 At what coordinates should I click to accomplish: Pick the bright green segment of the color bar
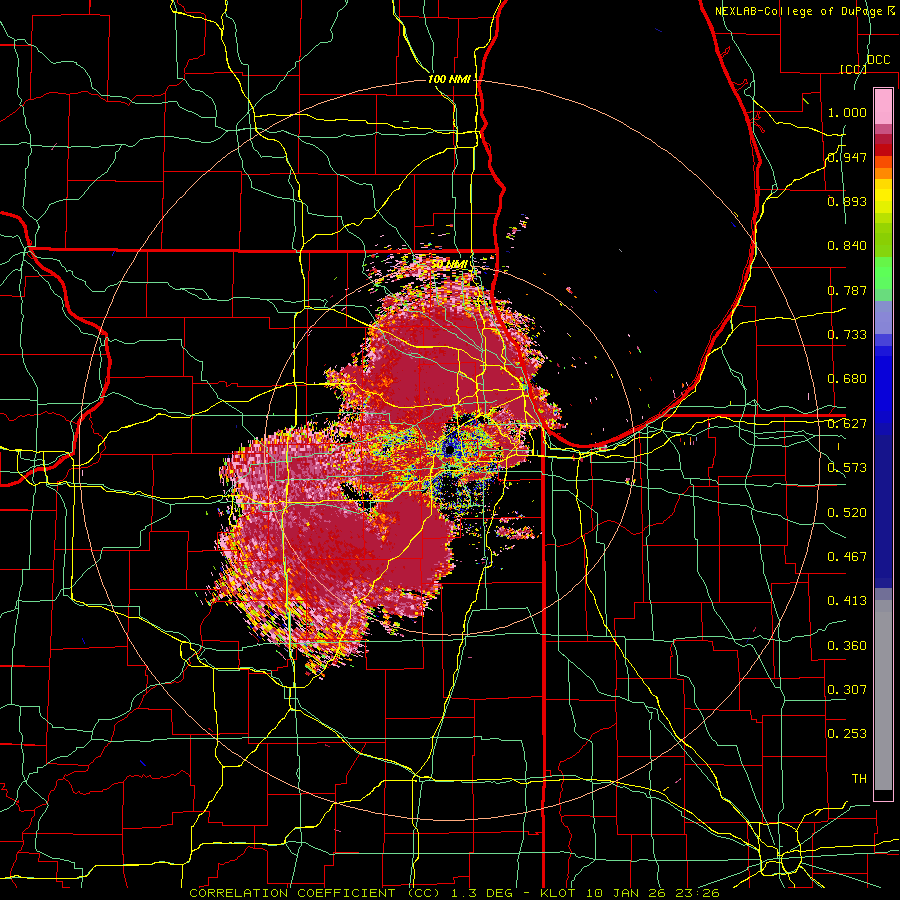[x=883, y=273]
